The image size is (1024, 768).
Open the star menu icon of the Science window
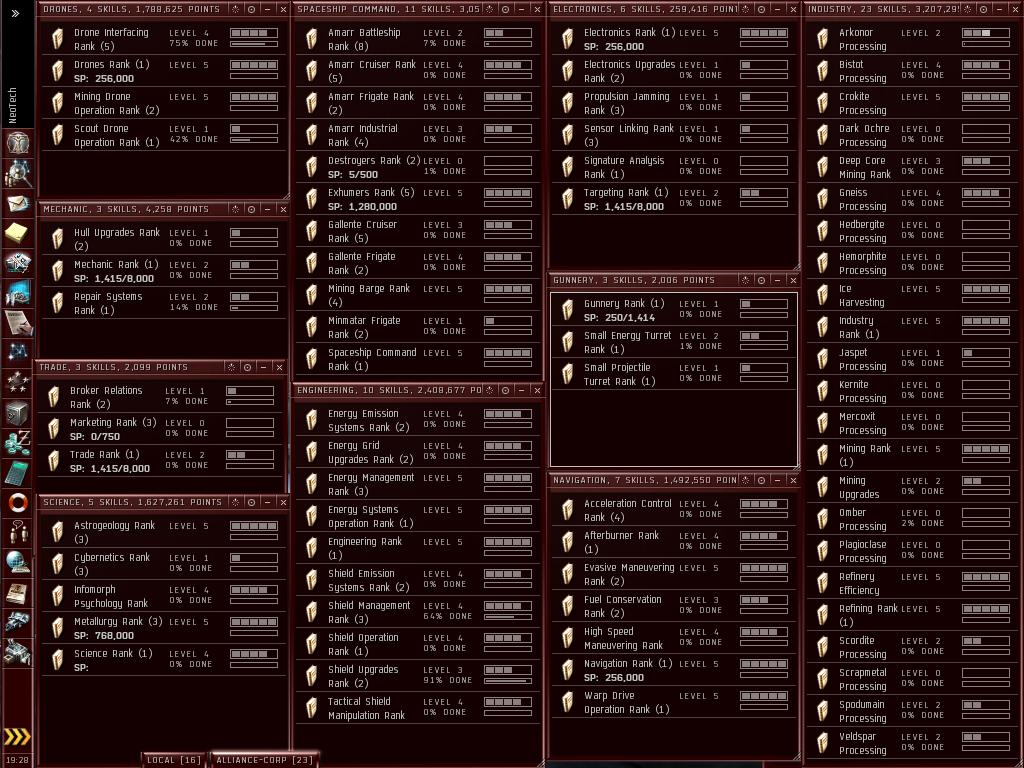pyautogui.click(x=236, y=502)
